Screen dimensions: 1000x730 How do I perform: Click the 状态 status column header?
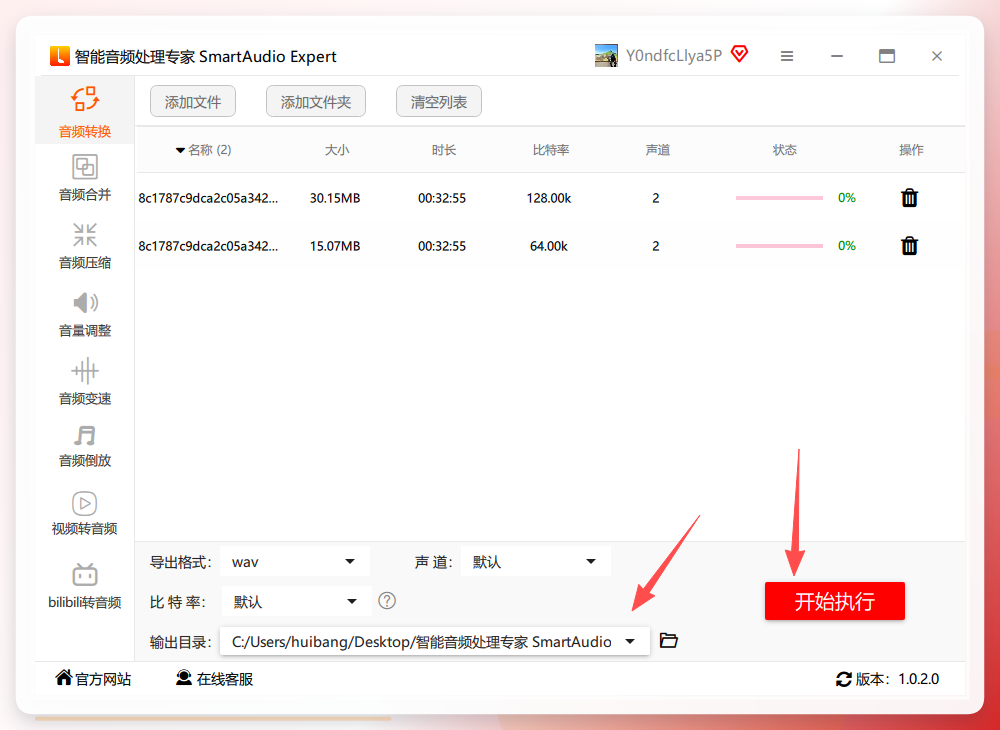point(784,150)
